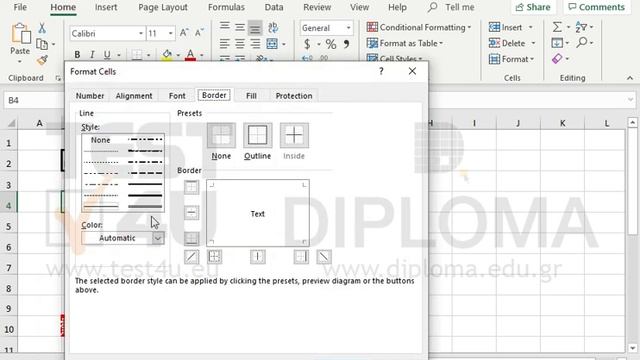
Task: Open the Color dropdown showing Automatic
Action: click(x=123, y=238)
